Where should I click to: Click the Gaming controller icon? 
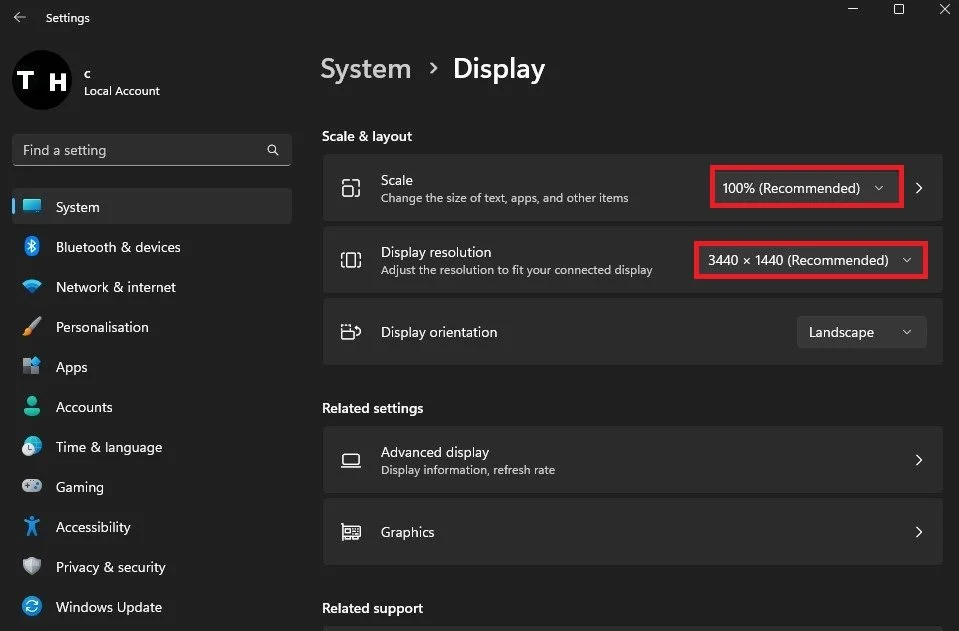tap(32, 486)
